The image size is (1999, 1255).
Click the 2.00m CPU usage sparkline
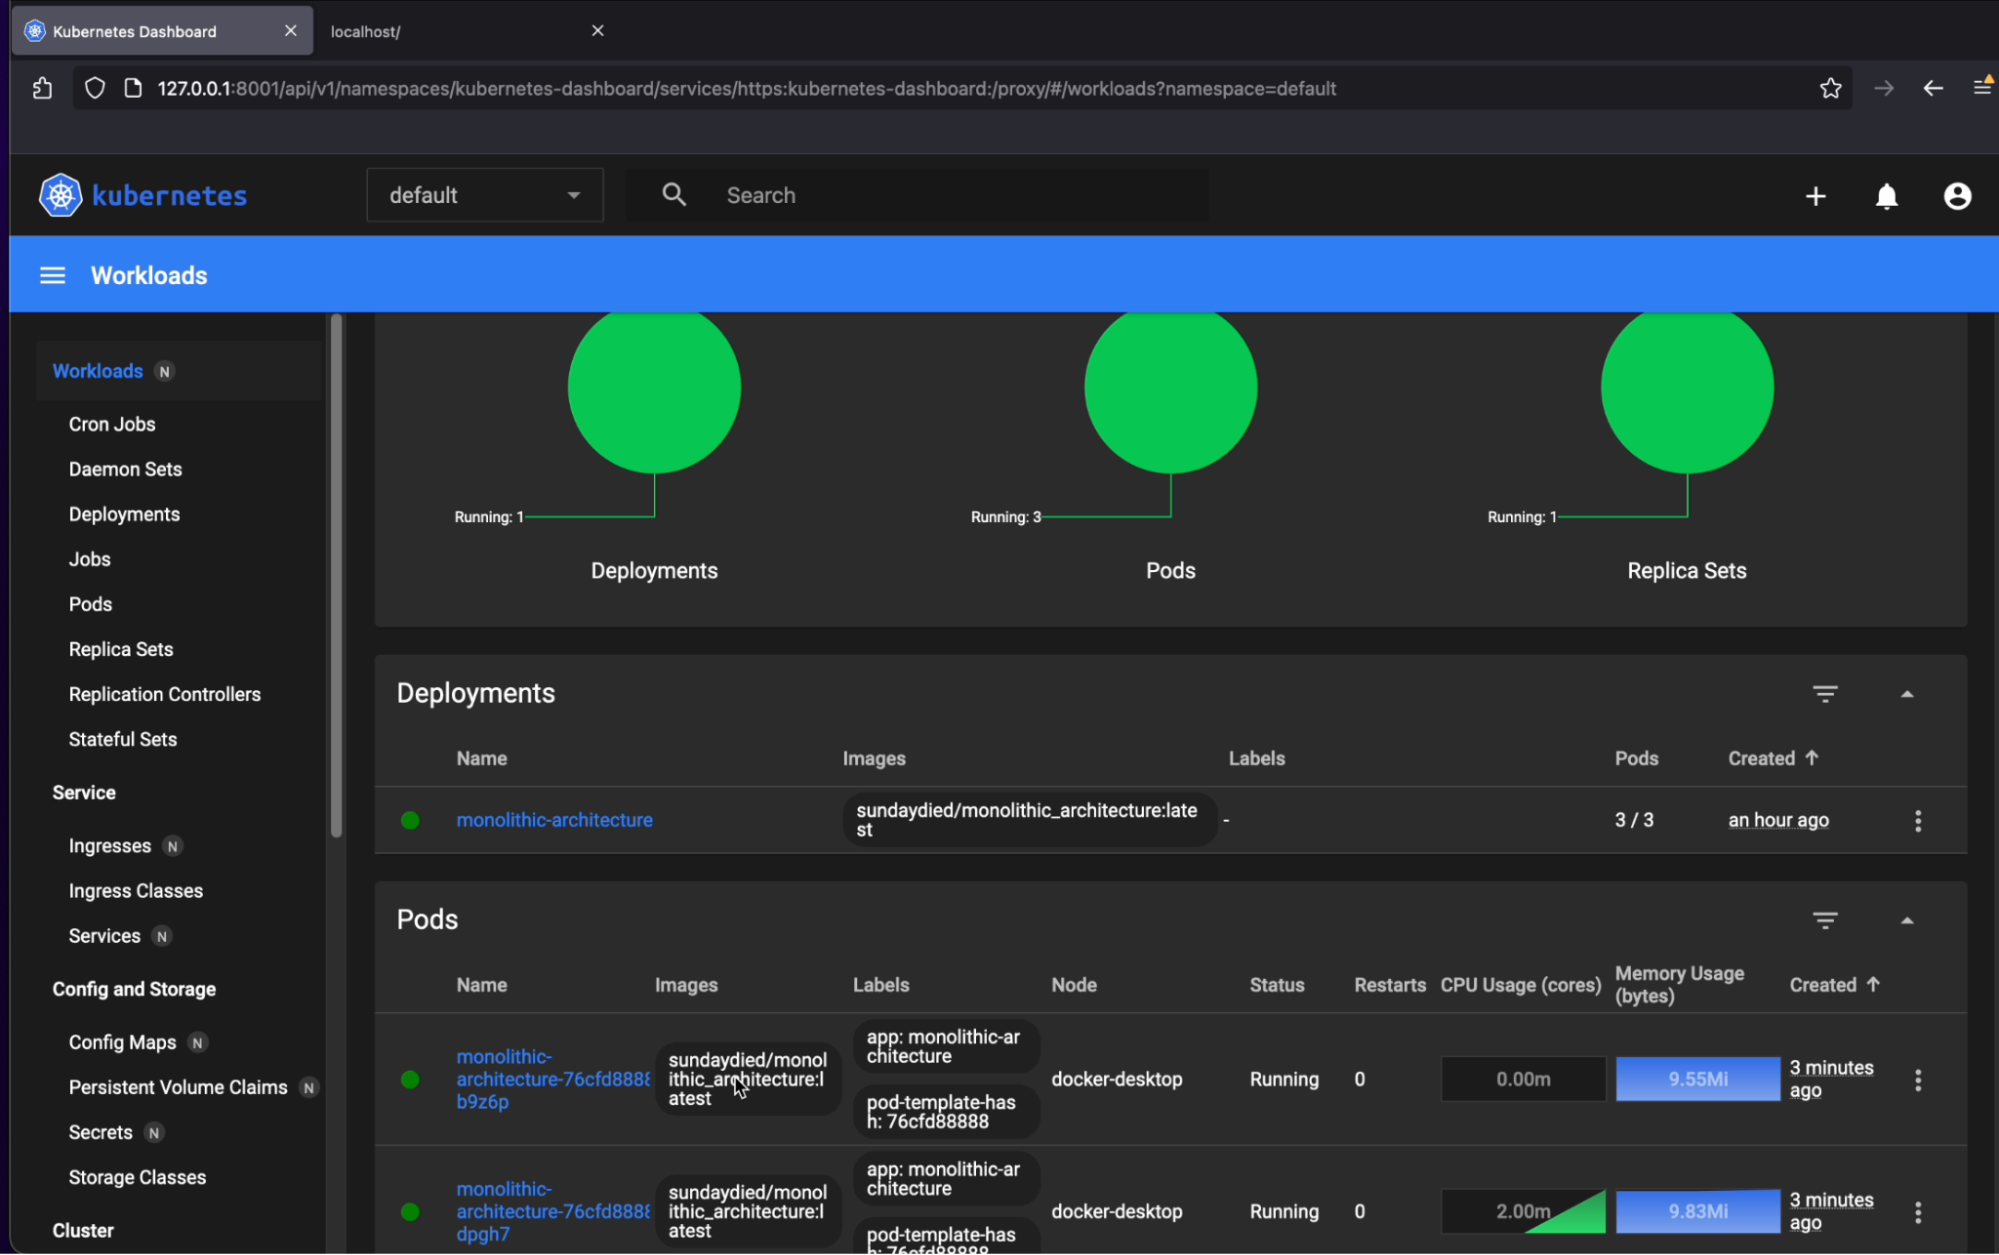(1523, 1211)
